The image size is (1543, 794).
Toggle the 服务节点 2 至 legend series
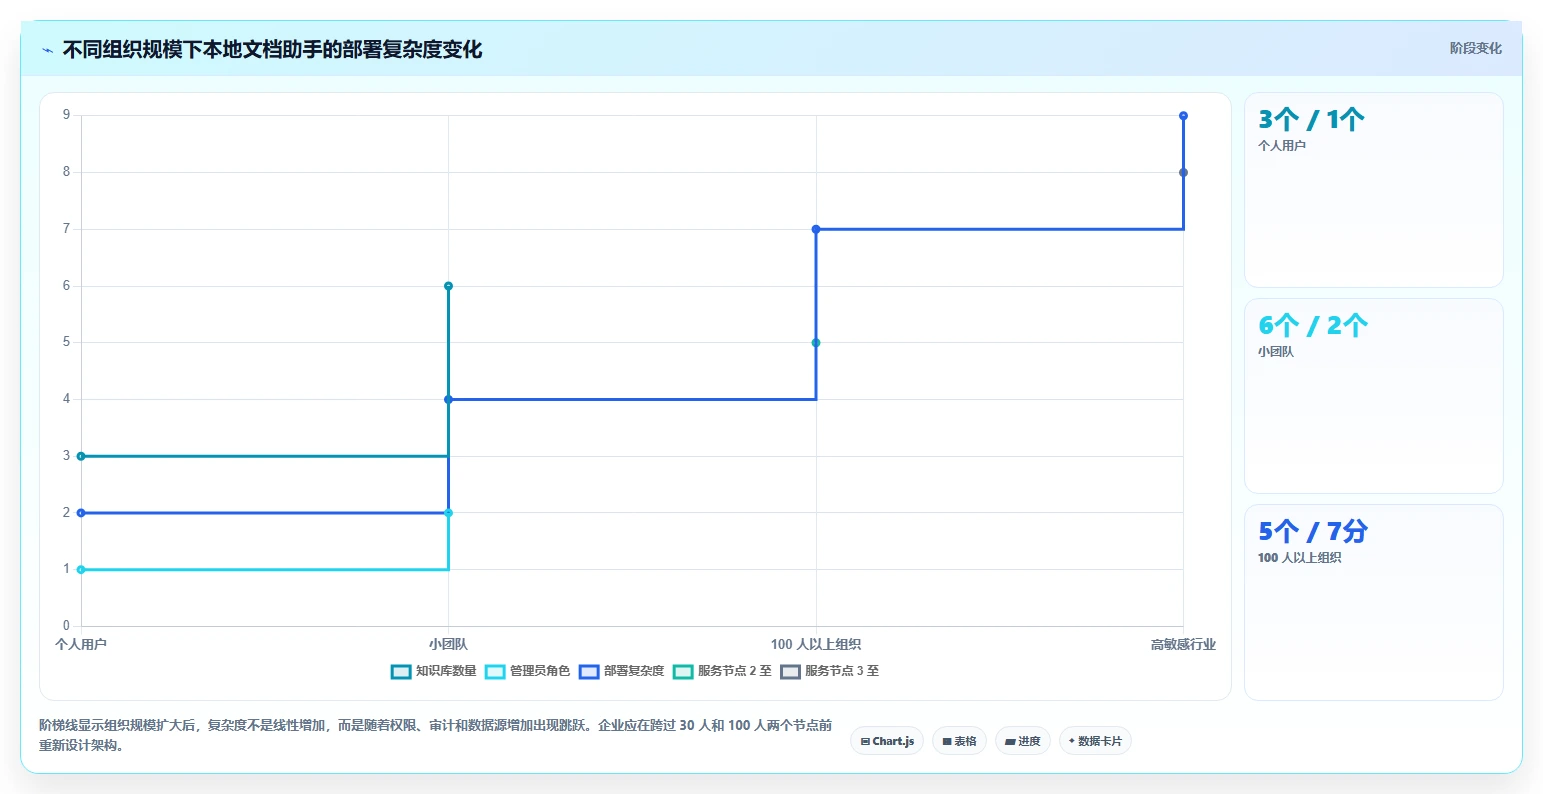(x=722, y=671)
